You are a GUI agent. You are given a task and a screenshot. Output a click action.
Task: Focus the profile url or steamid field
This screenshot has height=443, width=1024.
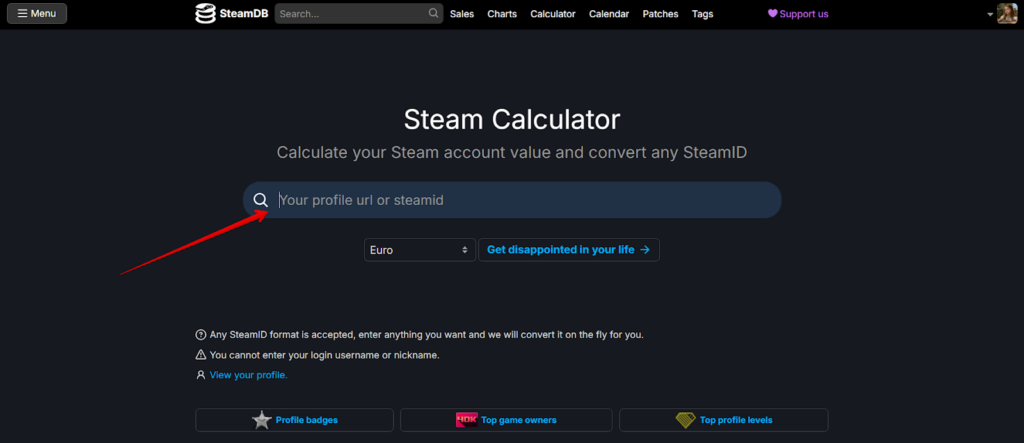tap(512, 200)
